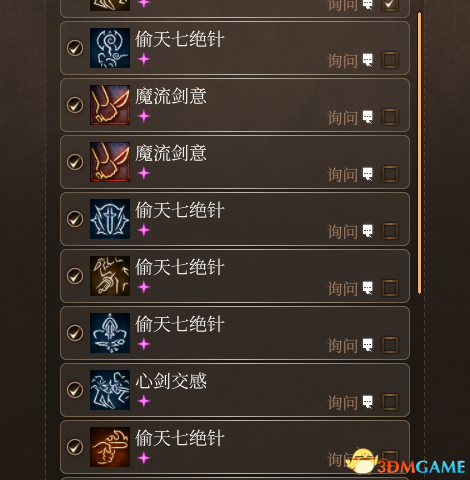Uncheck the checked box in the topmost row
470x480 pixels.
click(390, 5)
